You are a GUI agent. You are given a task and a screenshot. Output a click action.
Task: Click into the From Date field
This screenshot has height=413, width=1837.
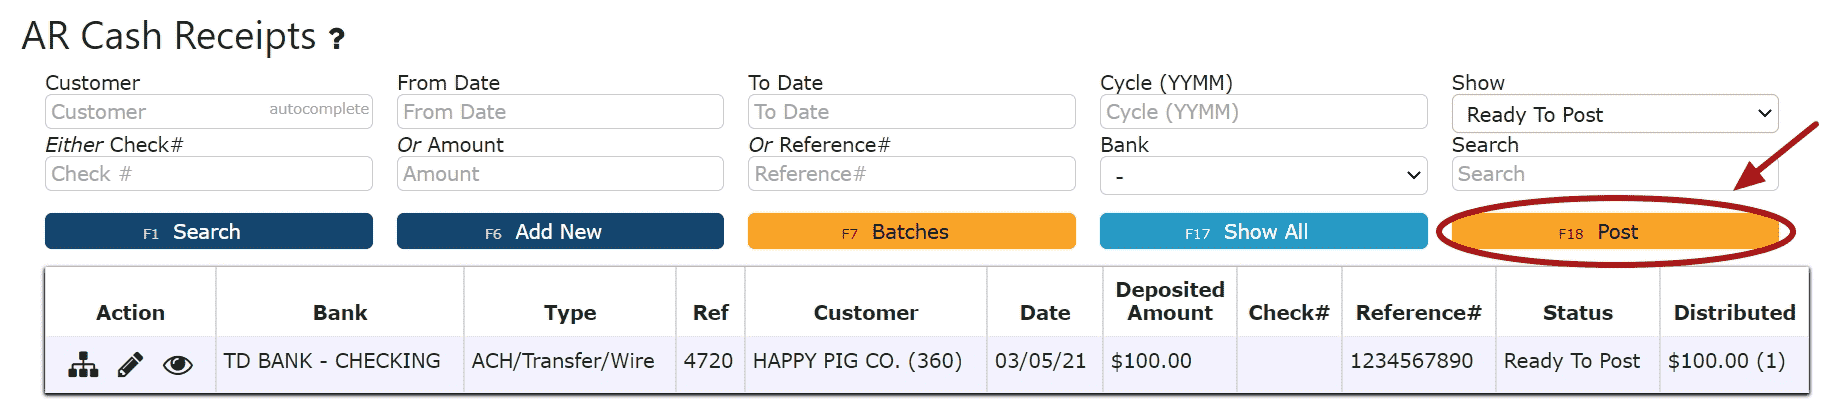(560, 111)
